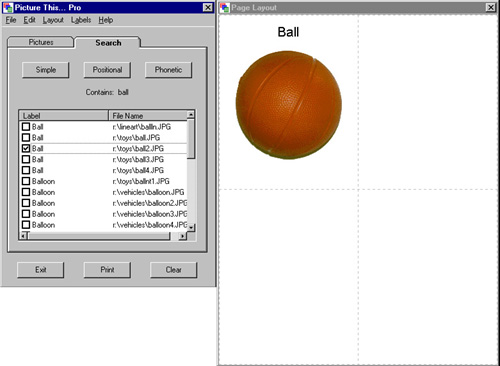This screenshot has height=366, width=500.
Task: Click the Page Layout window icon
Action: pyautogui.click(x=225, y=8)
